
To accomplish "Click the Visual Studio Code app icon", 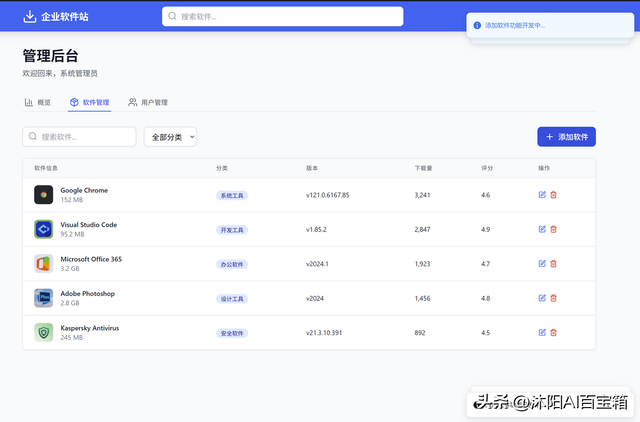I will tap(44, 229).
